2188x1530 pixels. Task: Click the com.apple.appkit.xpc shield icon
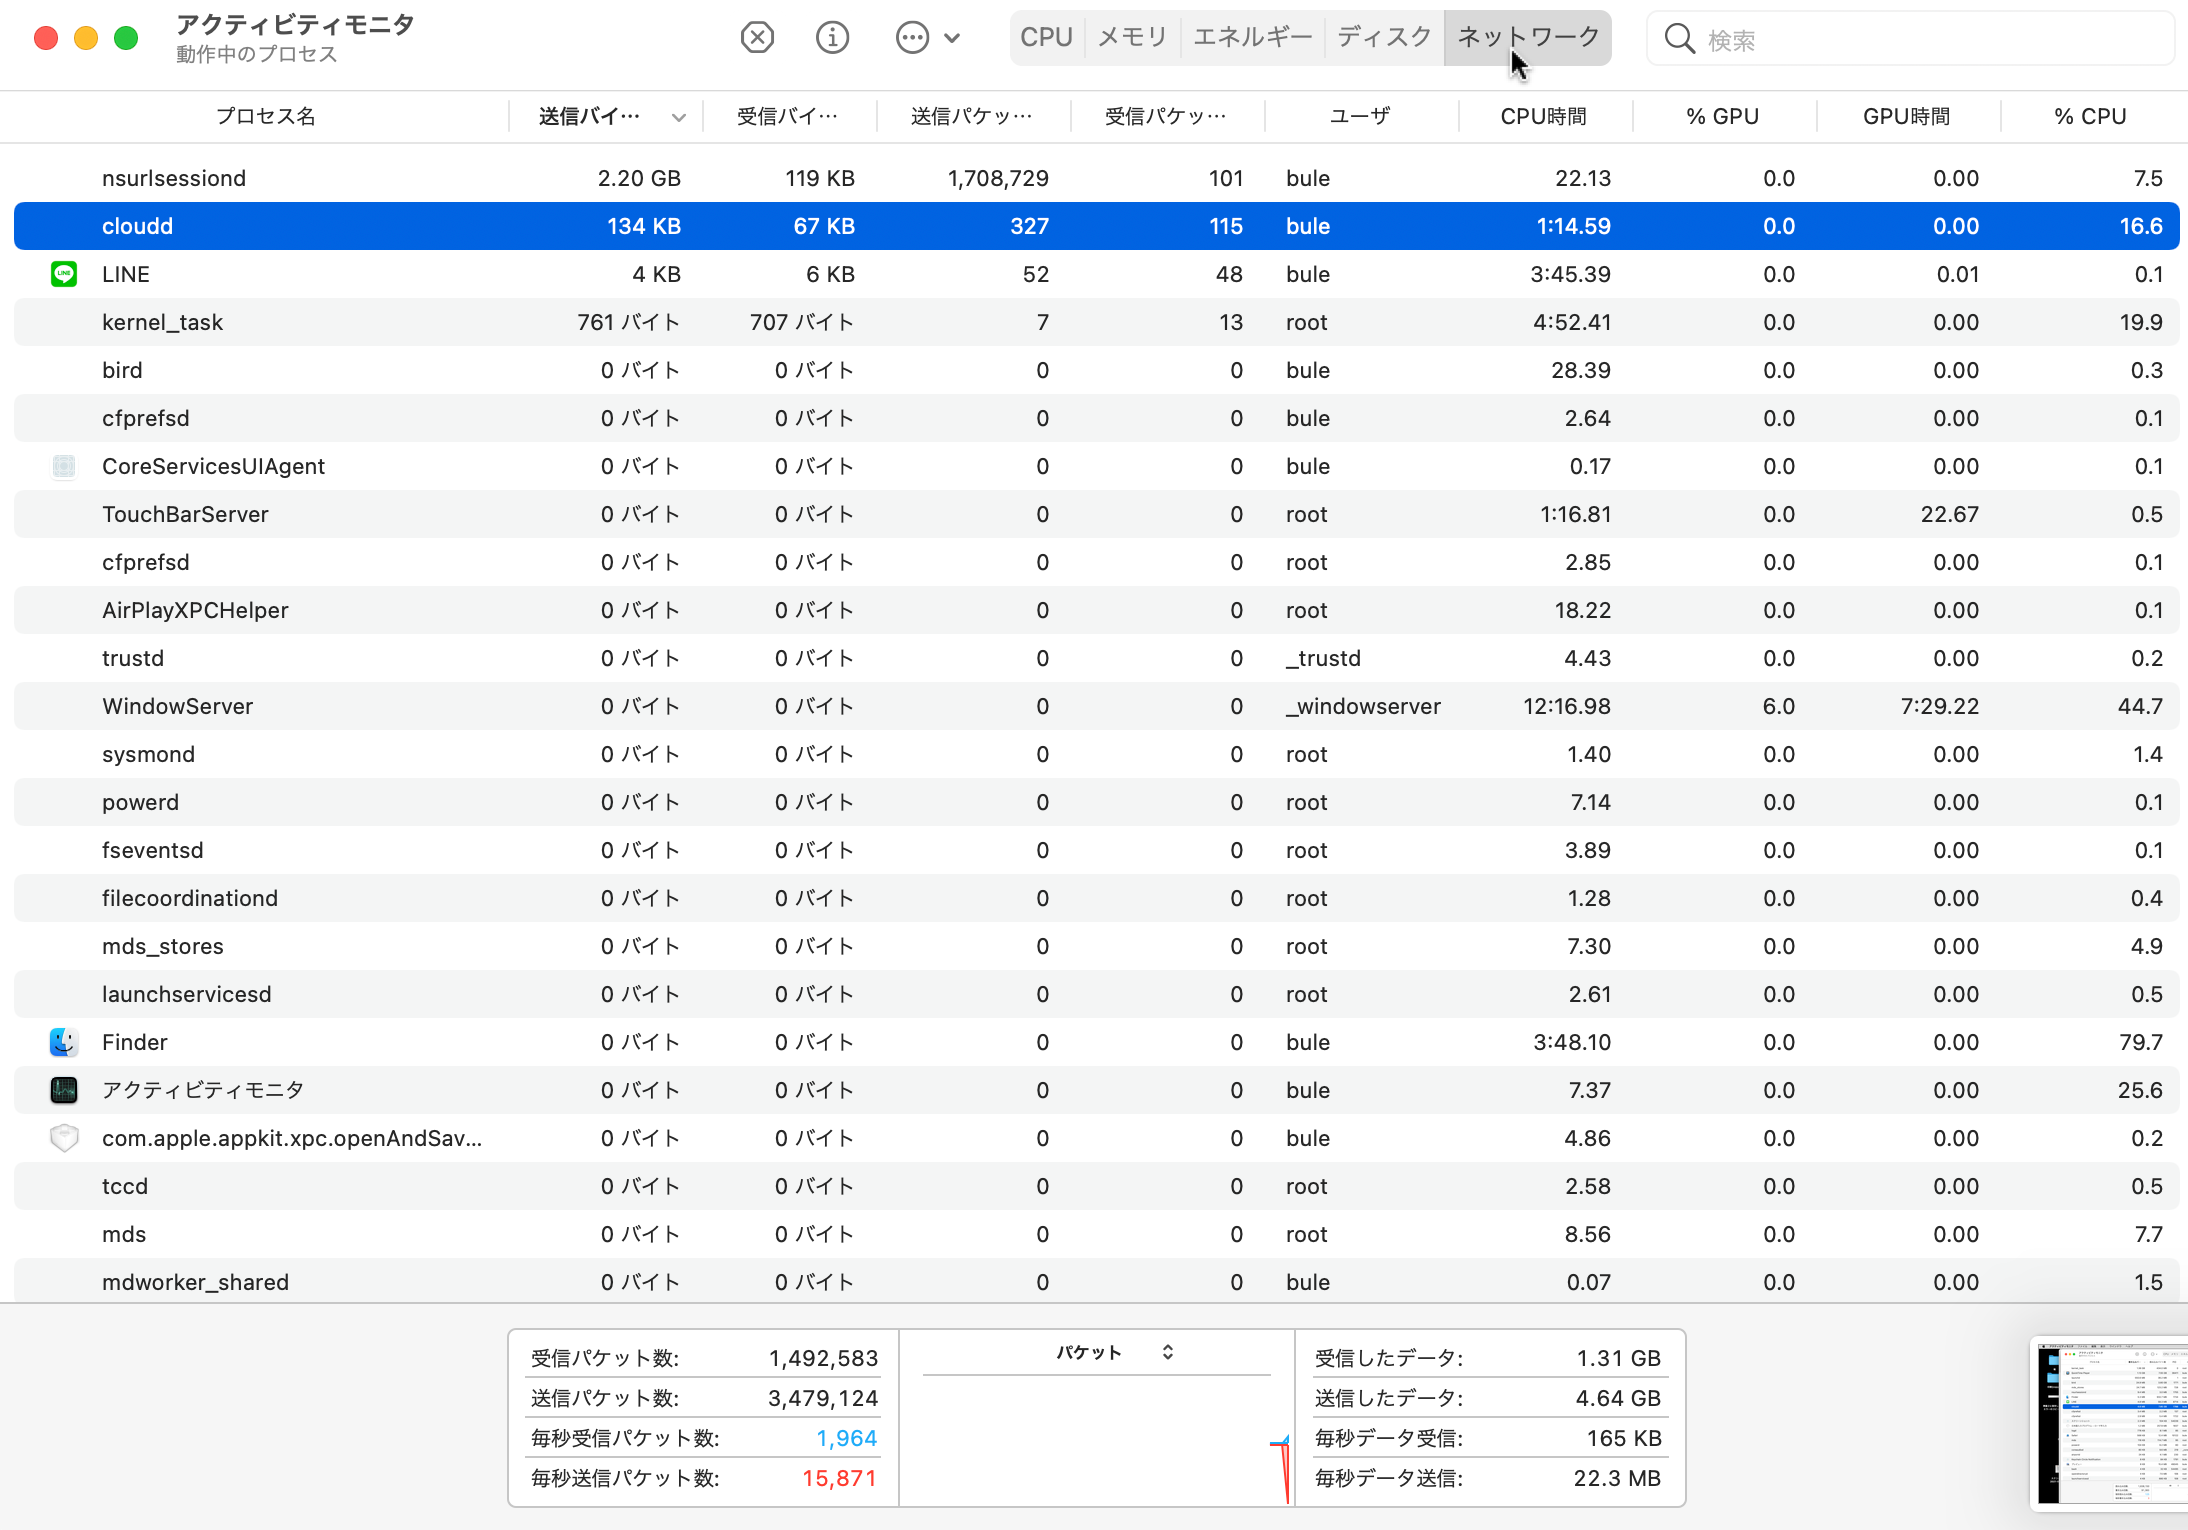click(64, 1138)
